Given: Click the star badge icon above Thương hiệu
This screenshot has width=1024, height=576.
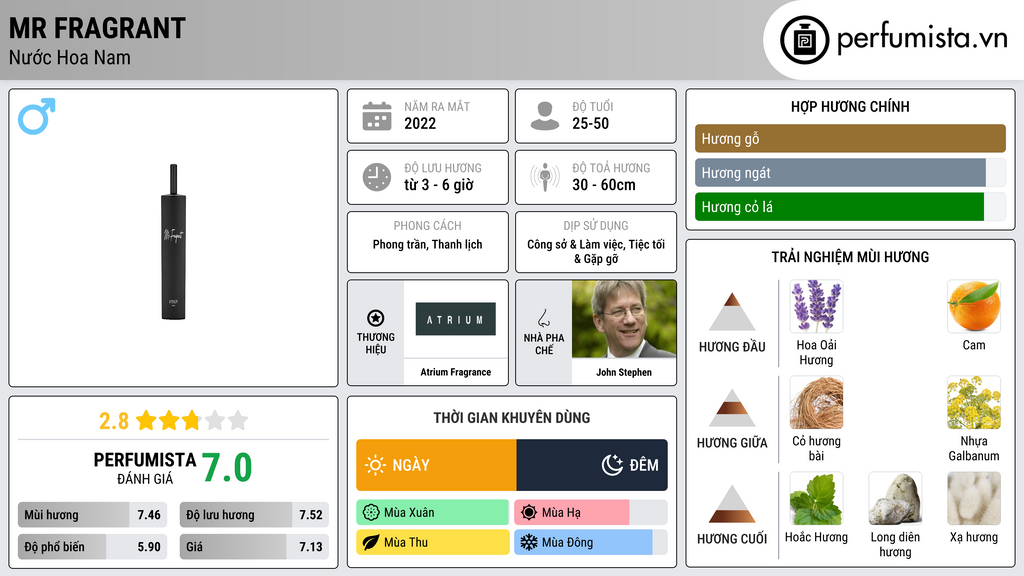Looking at the screenshot, I should pyautogui.click(x=376, y=318).
